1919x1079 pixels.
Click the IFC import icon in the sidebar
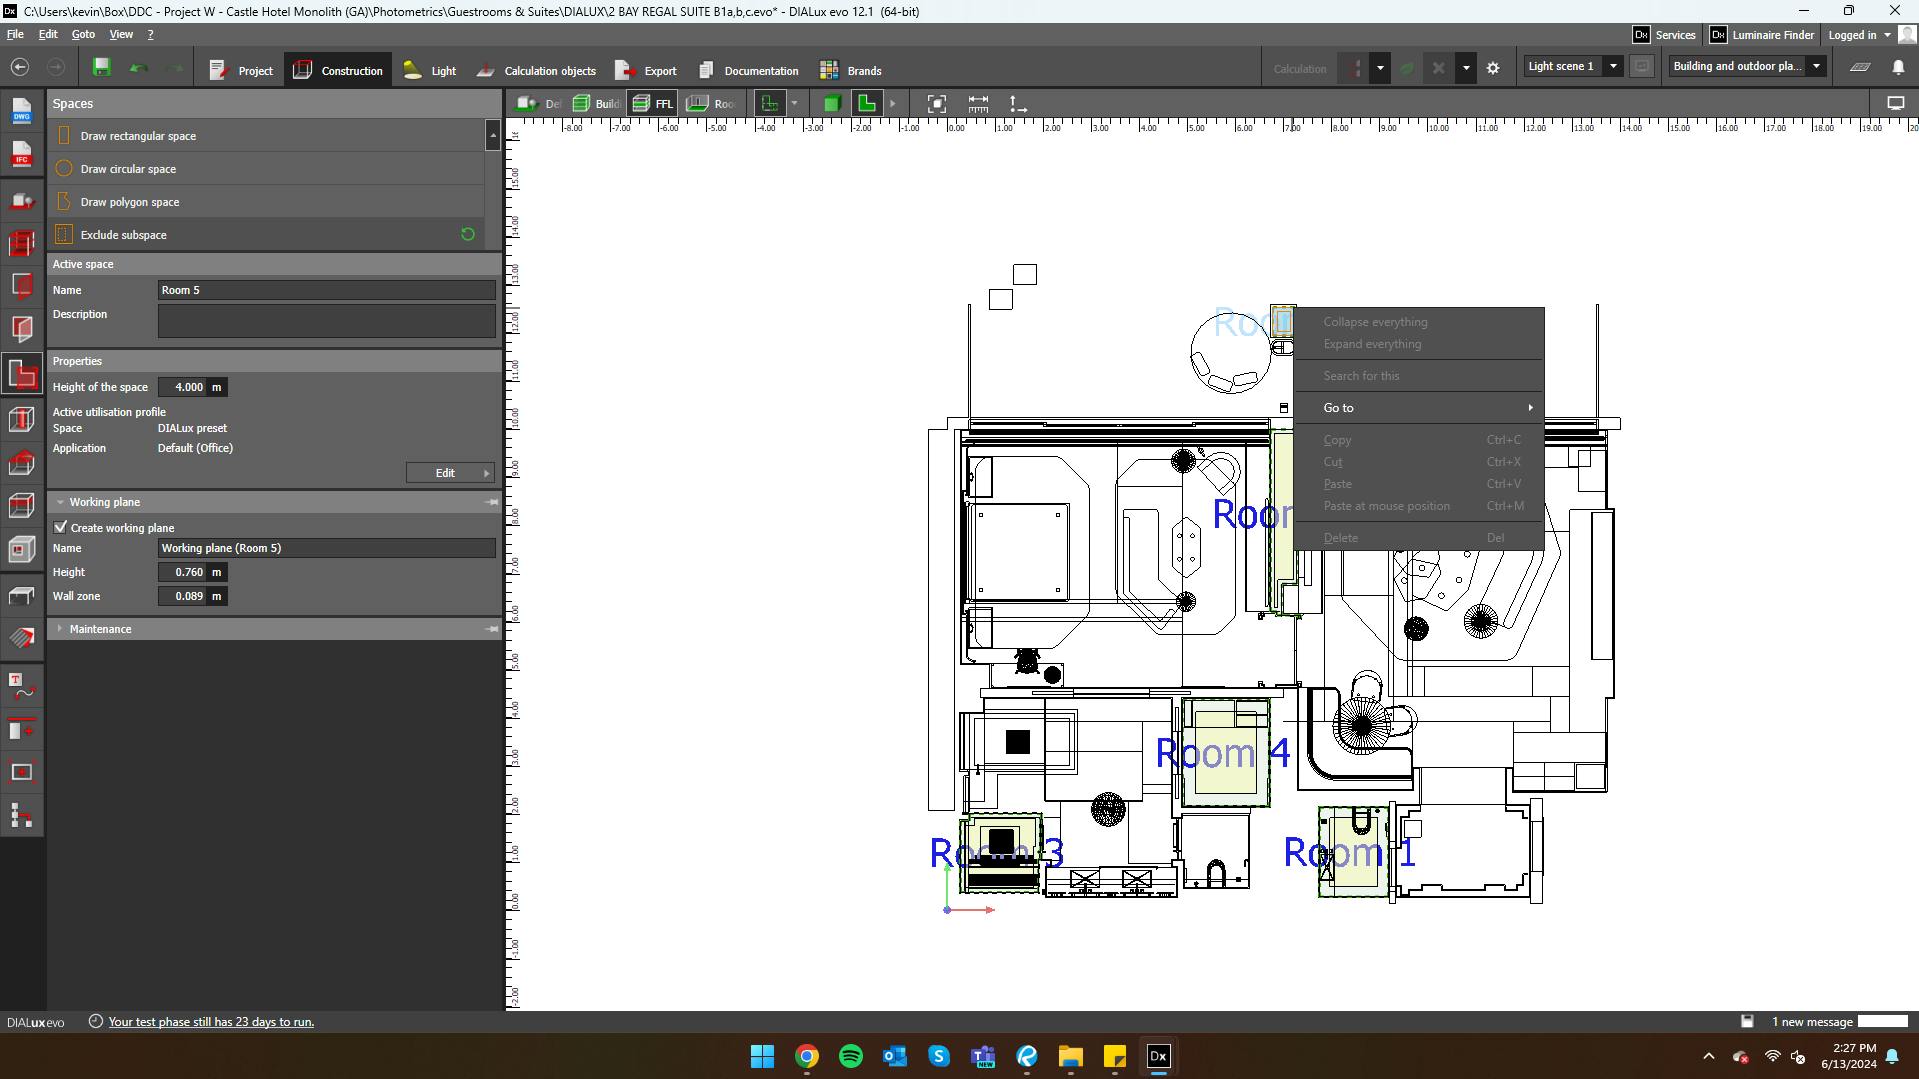tap(22, 154)
